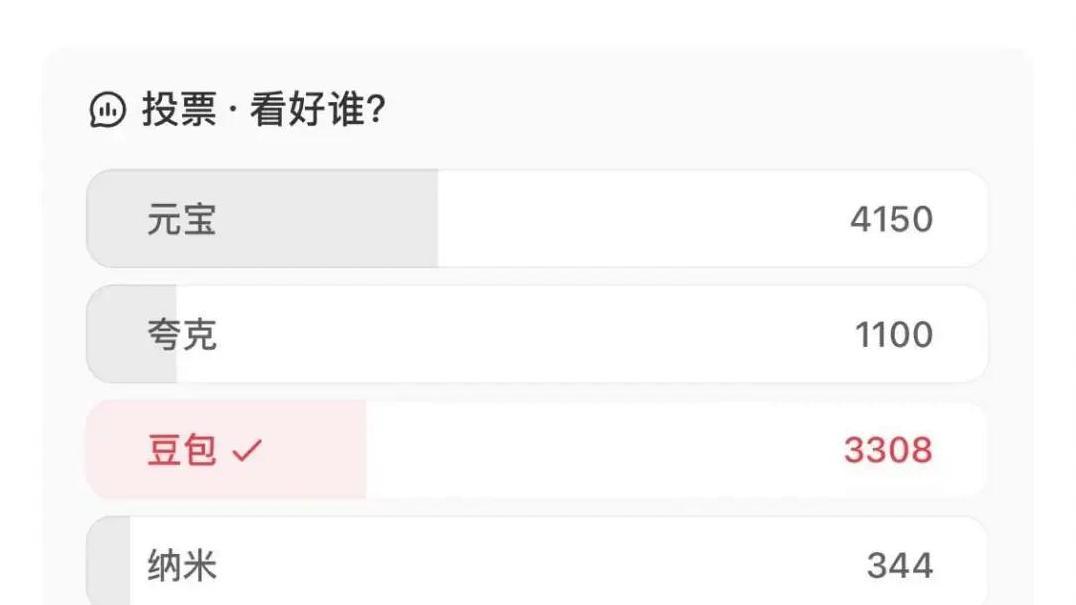Click the 看好谁? question text
The width and height of the screenshot is (1076, 605).
tap(317, 110)
